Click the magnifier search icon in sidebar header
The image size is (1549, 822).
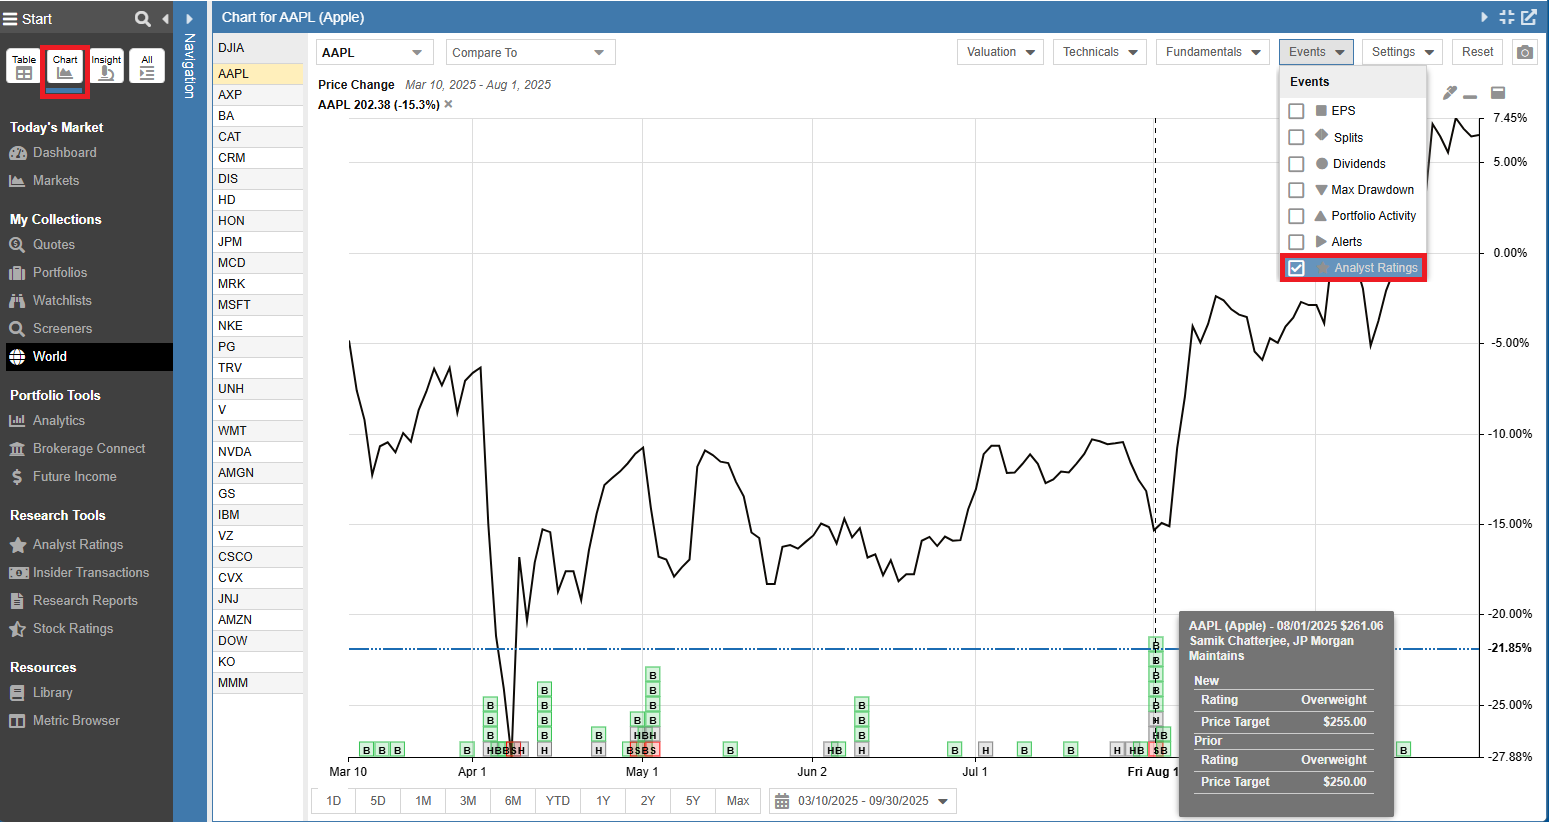point(143,19)
